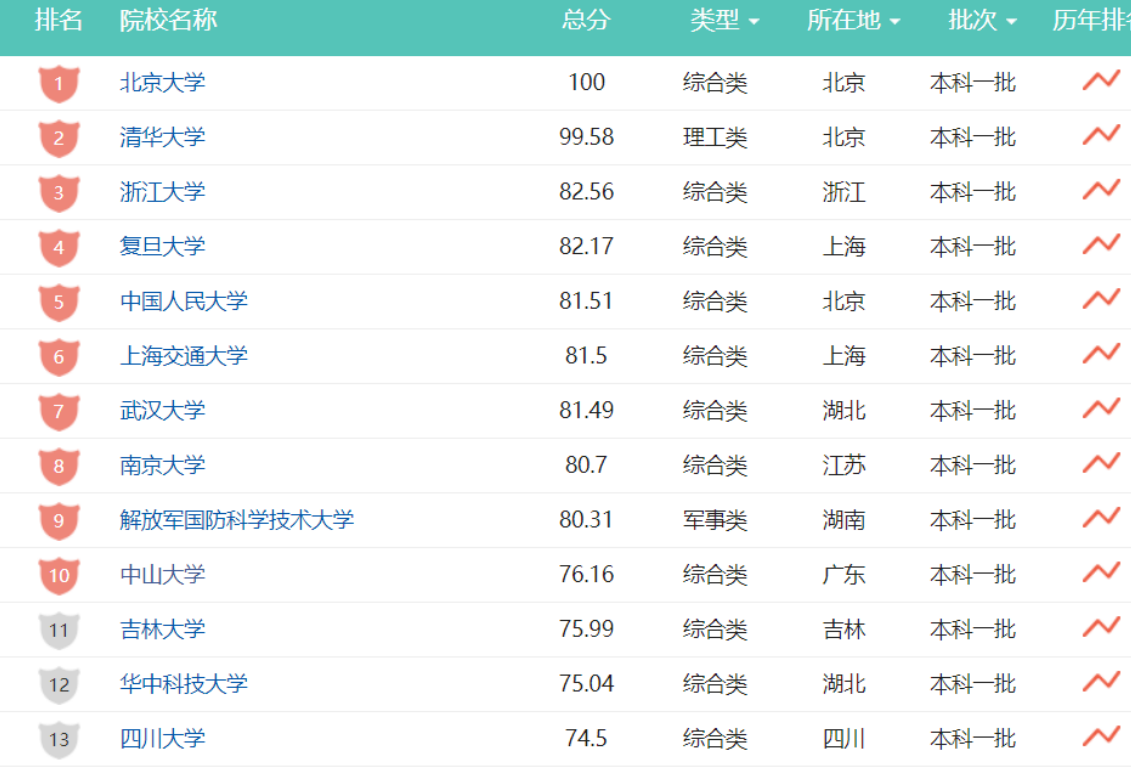Click the 江苏 location cell
The height and width of the screenshot is (770, 1131).
point(844,465)
